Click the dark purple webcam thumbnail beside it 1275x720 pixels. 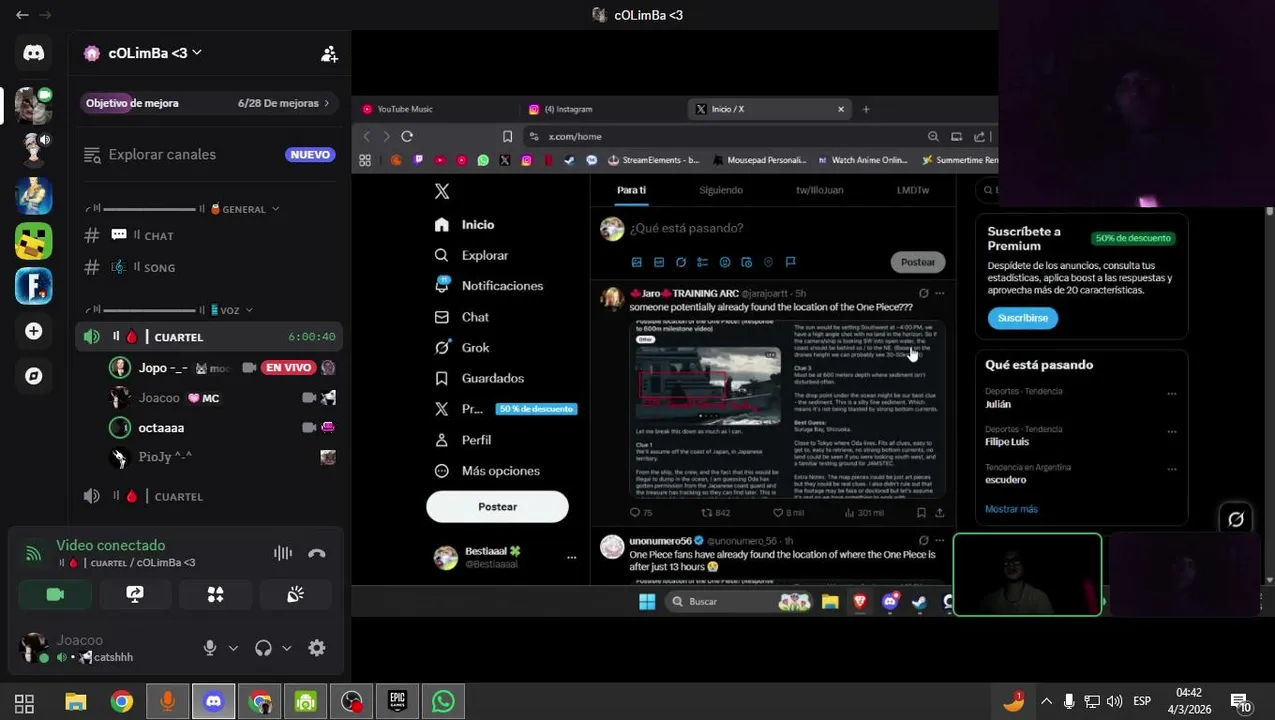pyautogui.click(x=1184, y=574)
